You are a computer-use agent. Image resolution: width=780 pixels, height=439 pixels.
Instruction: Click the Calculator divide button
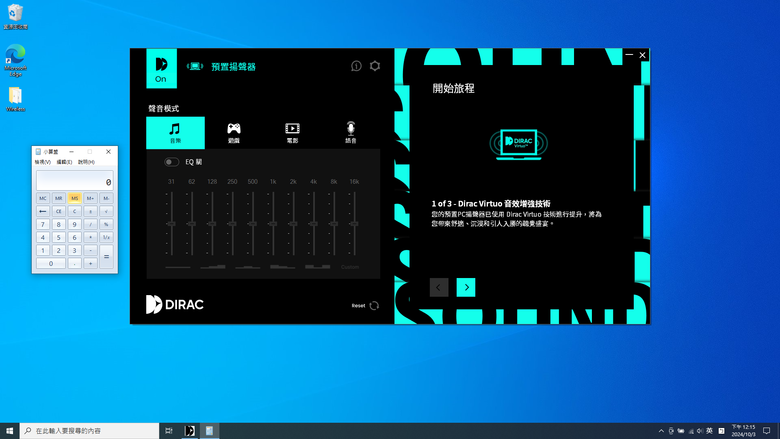tap(91, 224)
